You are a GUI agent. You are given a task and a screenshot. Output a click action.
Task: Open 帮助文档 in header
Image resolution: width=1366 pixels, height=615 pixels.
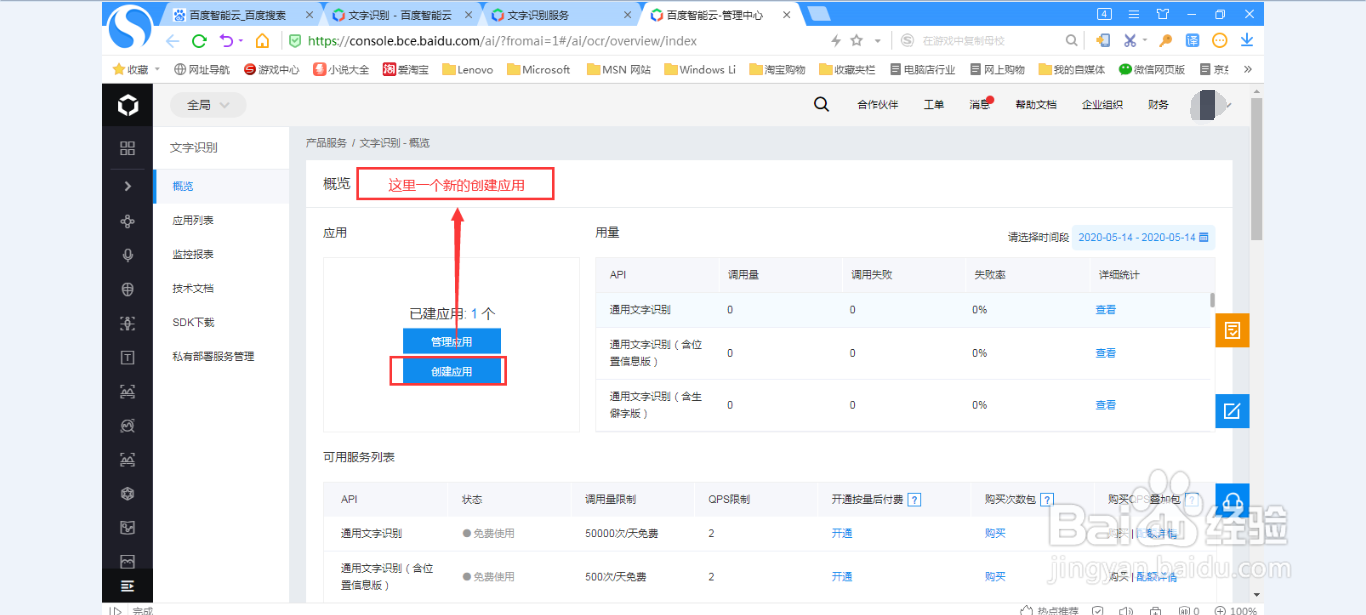coord(1036,105)
